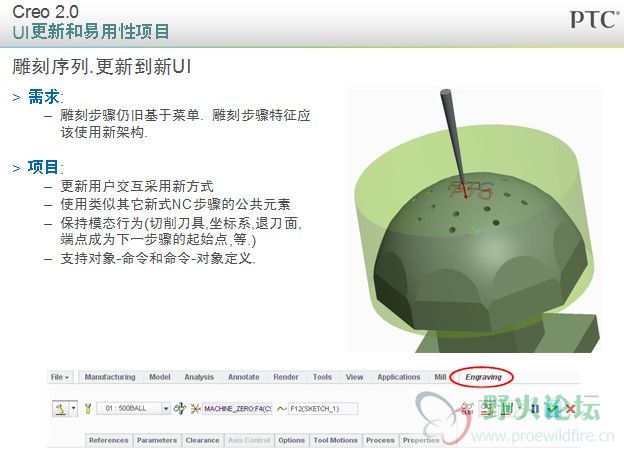The width and height of the screenshot is (624, 454).
Task: Switch to the Model tab
Action: pos(160,377)
